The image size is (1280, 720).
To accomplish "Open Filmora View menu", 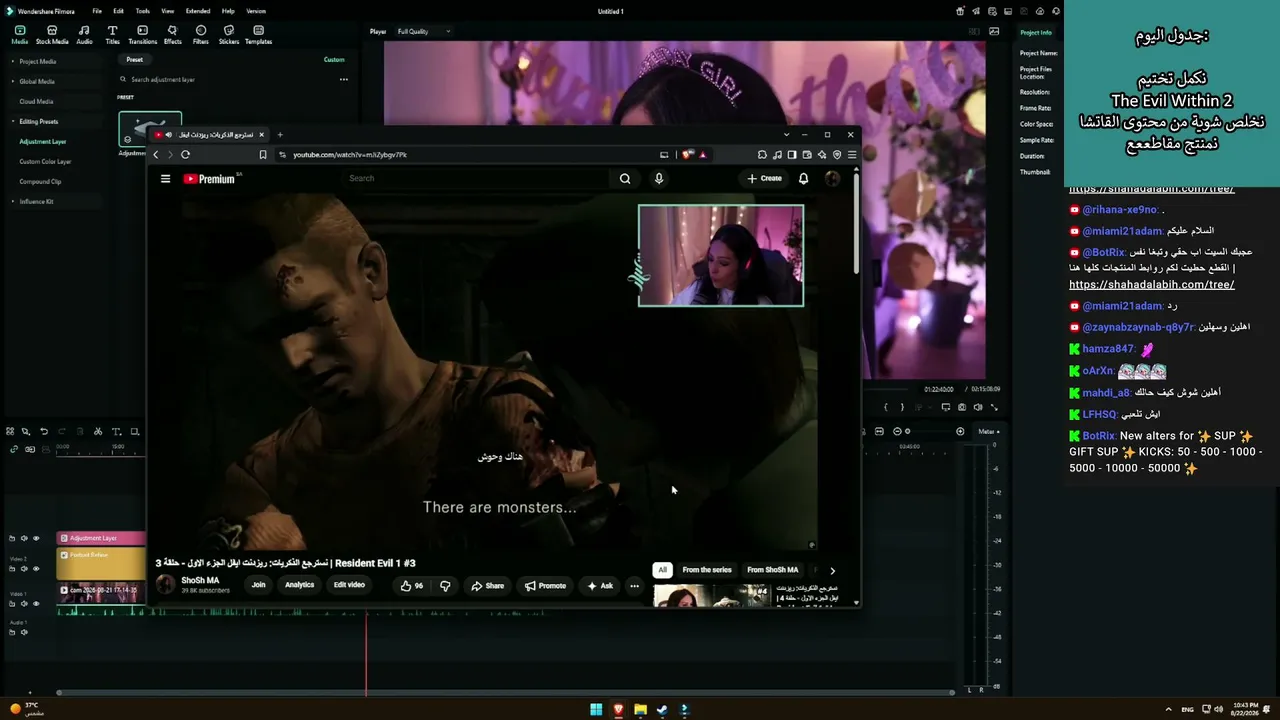I will point(167,11).
